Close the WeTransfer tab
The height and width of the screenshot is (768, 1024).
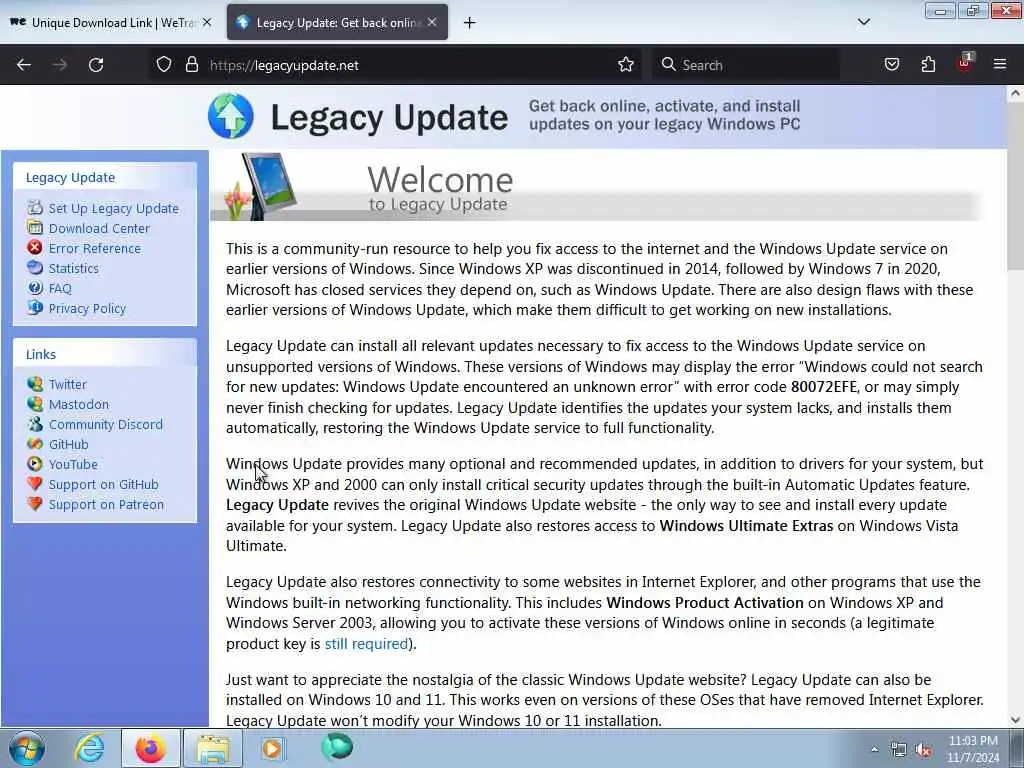tap(207, 22)
